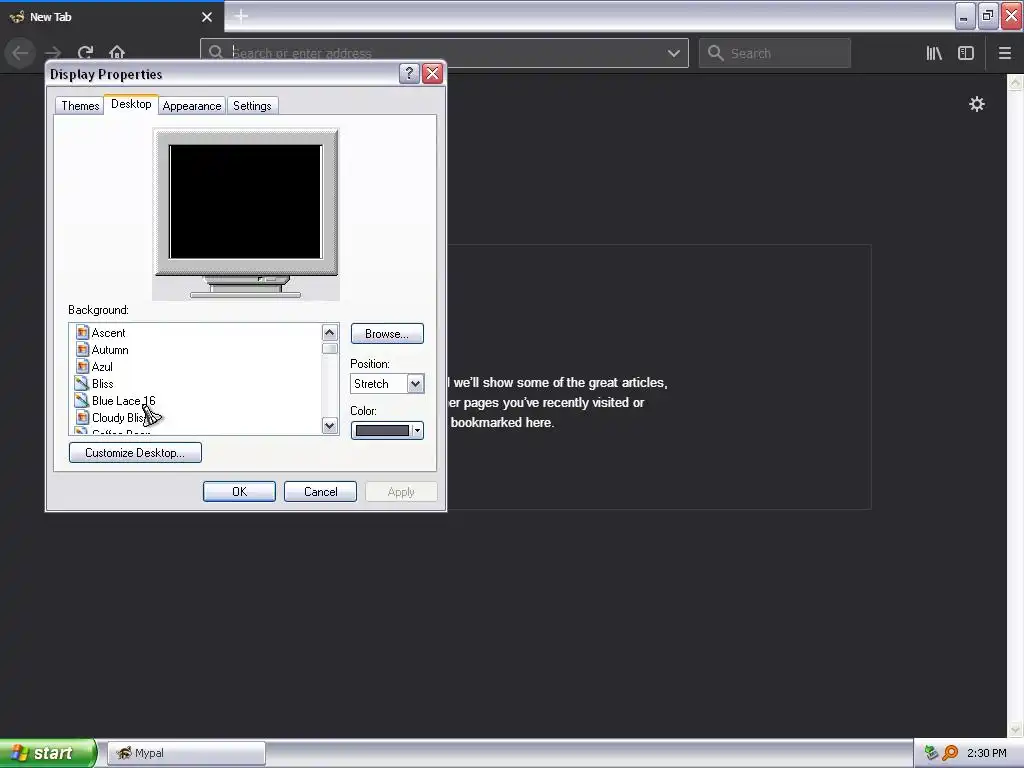Confirm with the OK button
1024x768 pixels.
(x=239, y=492)
